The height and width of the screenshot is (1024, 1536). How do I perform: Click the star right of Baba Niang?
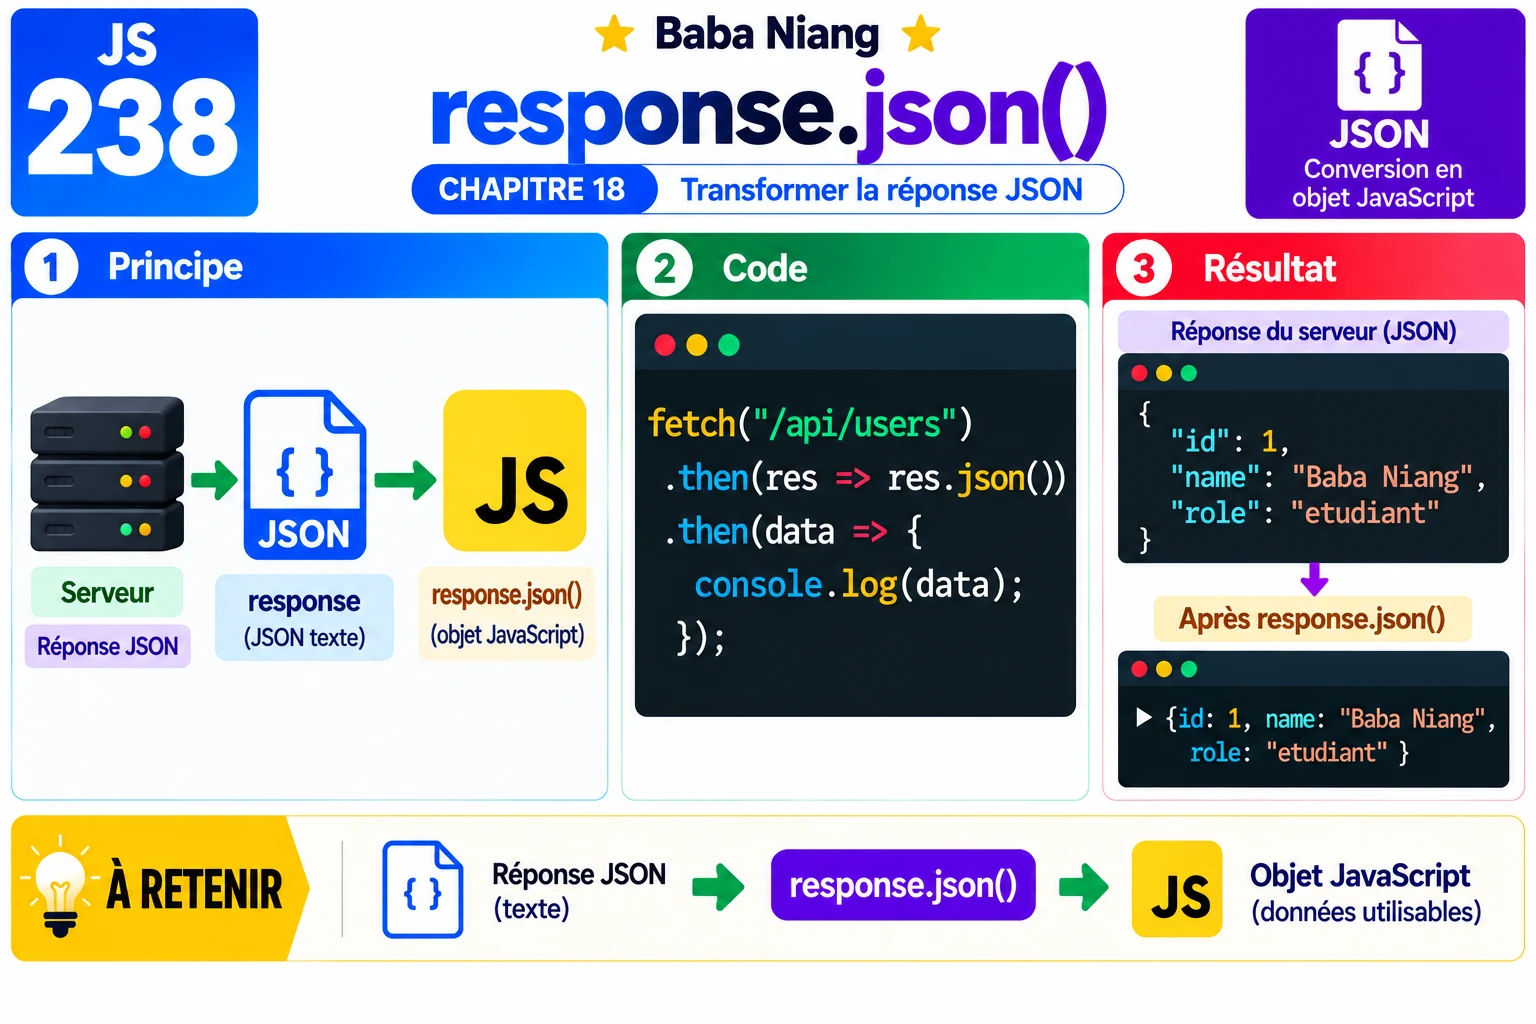(x=920, y=34)
